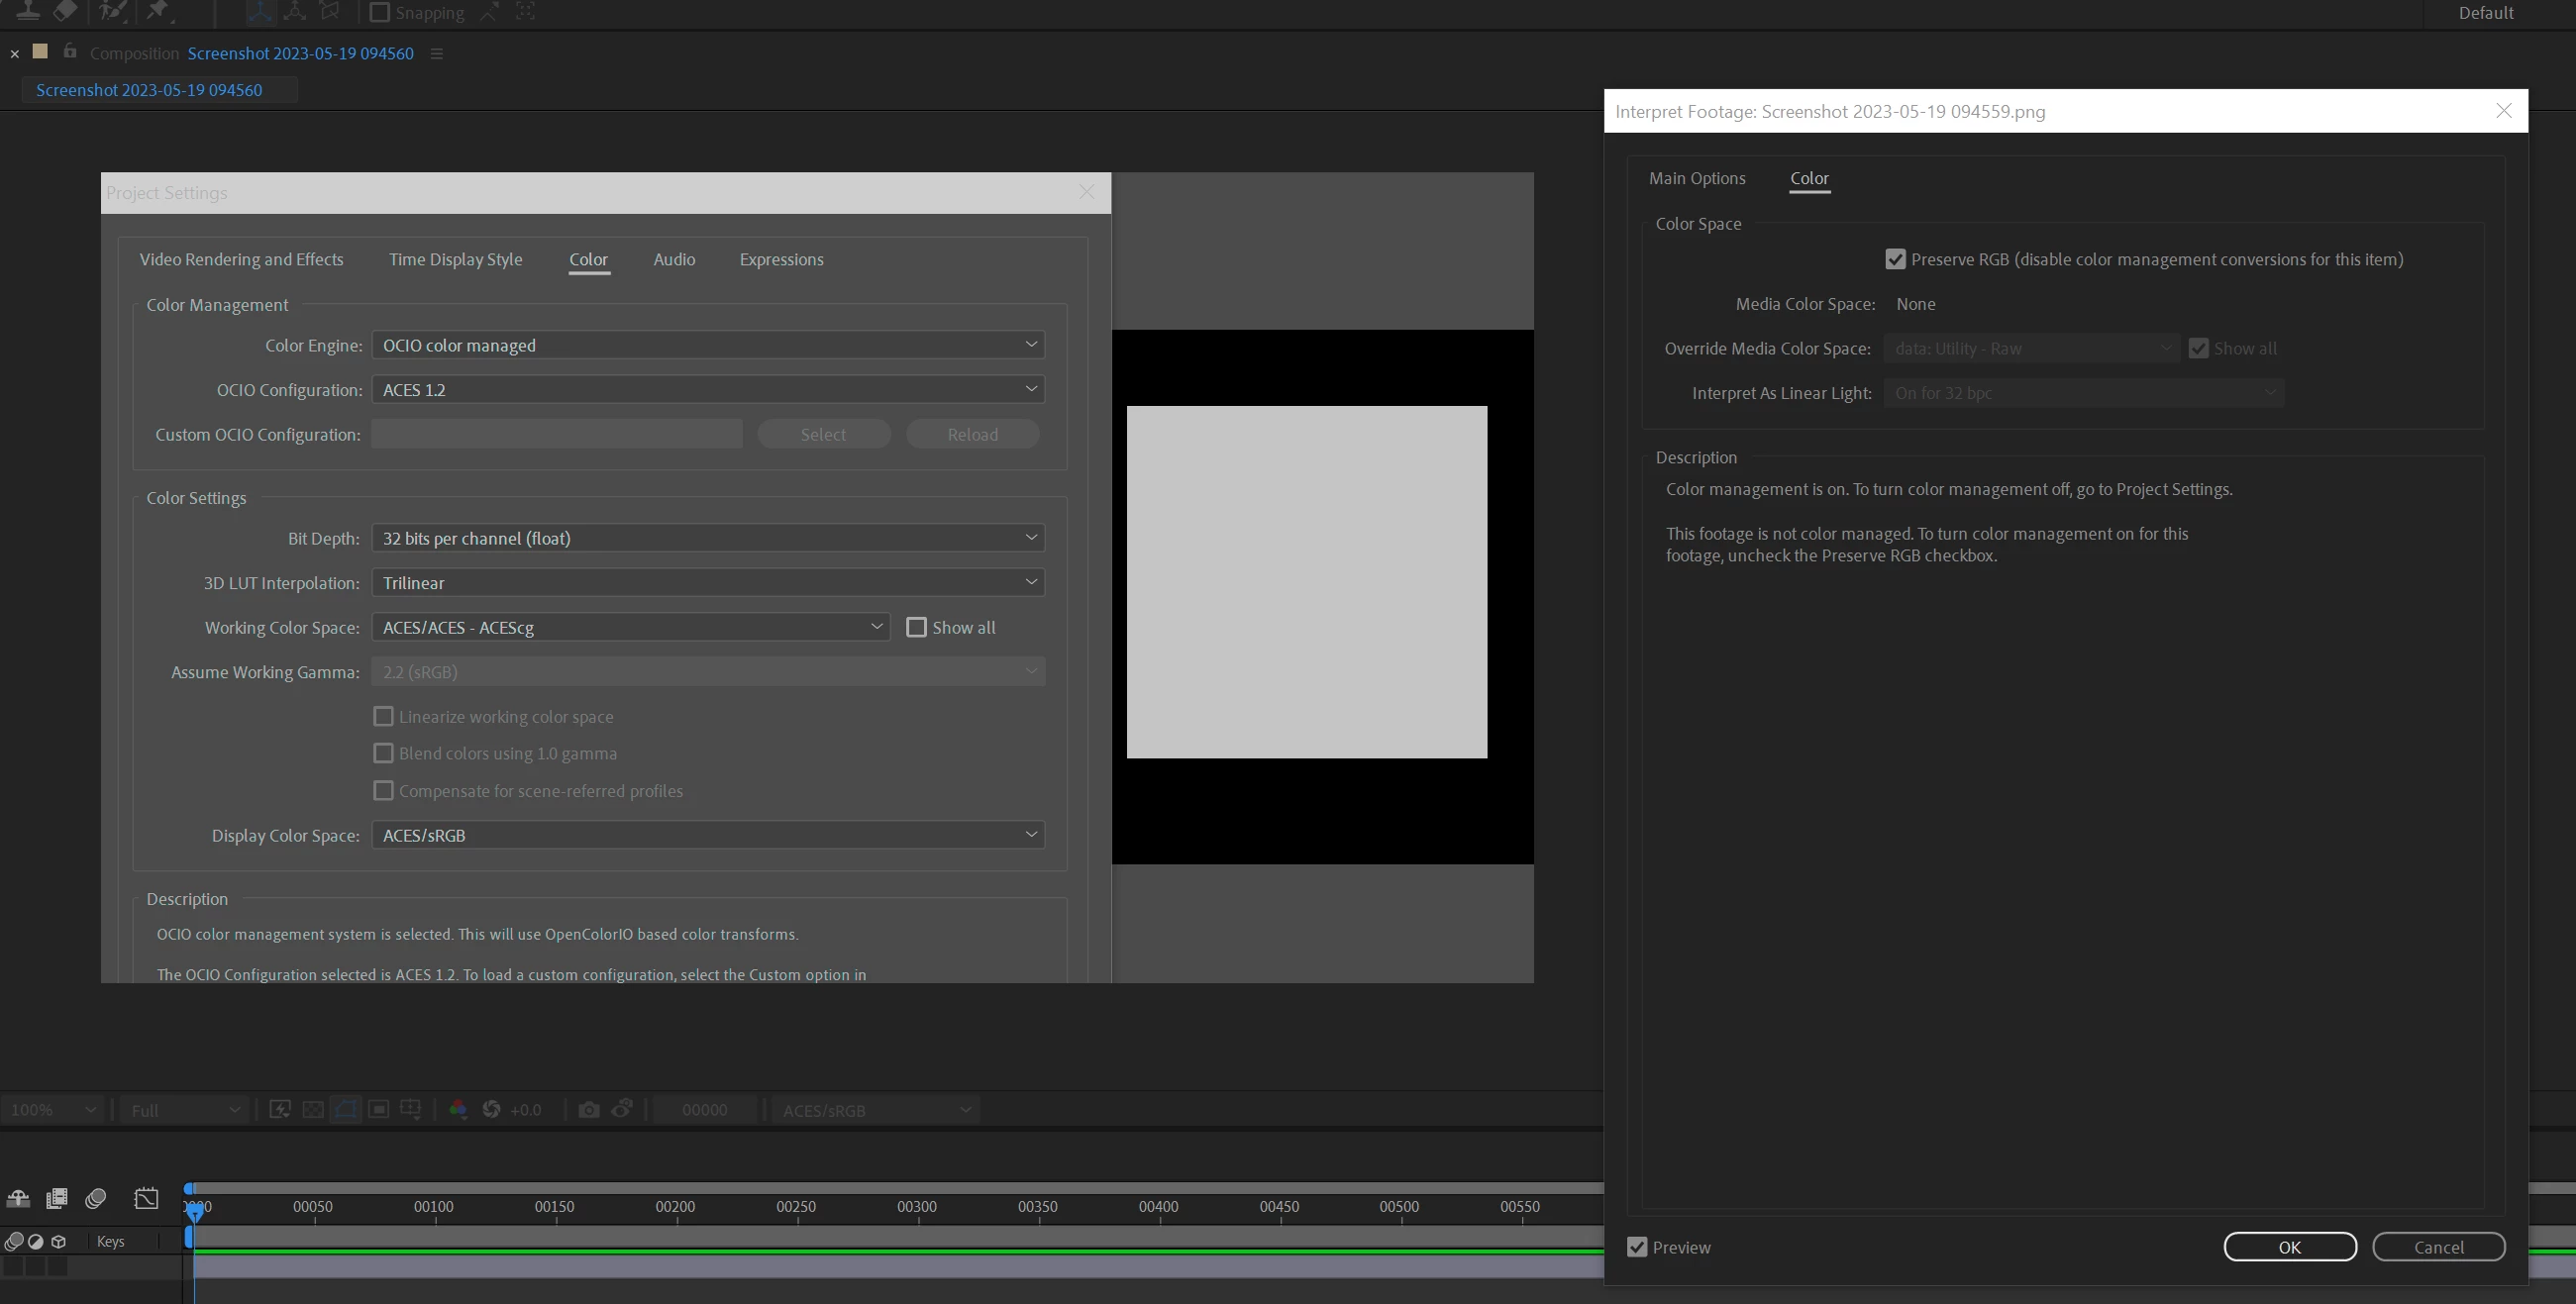Viewport: 2576px width, 1304px height.
Task: Select the Eraser tool in toolbar
Action: 65,11
